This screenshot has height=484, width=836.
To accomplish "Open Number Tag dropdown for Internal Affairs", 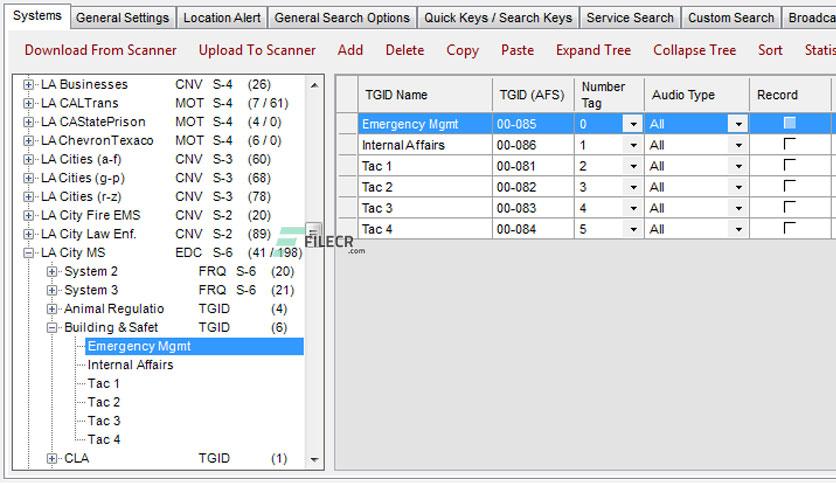I will point(633,145).
